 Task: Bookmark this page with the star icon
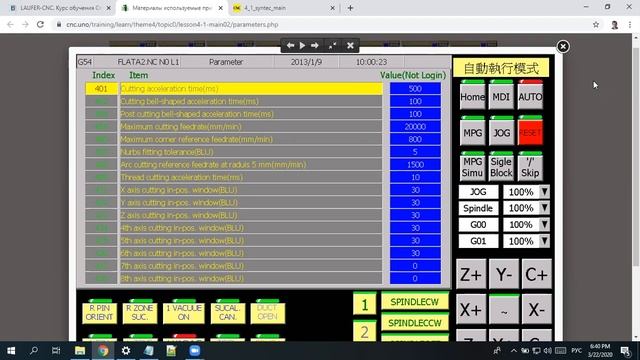596,24
